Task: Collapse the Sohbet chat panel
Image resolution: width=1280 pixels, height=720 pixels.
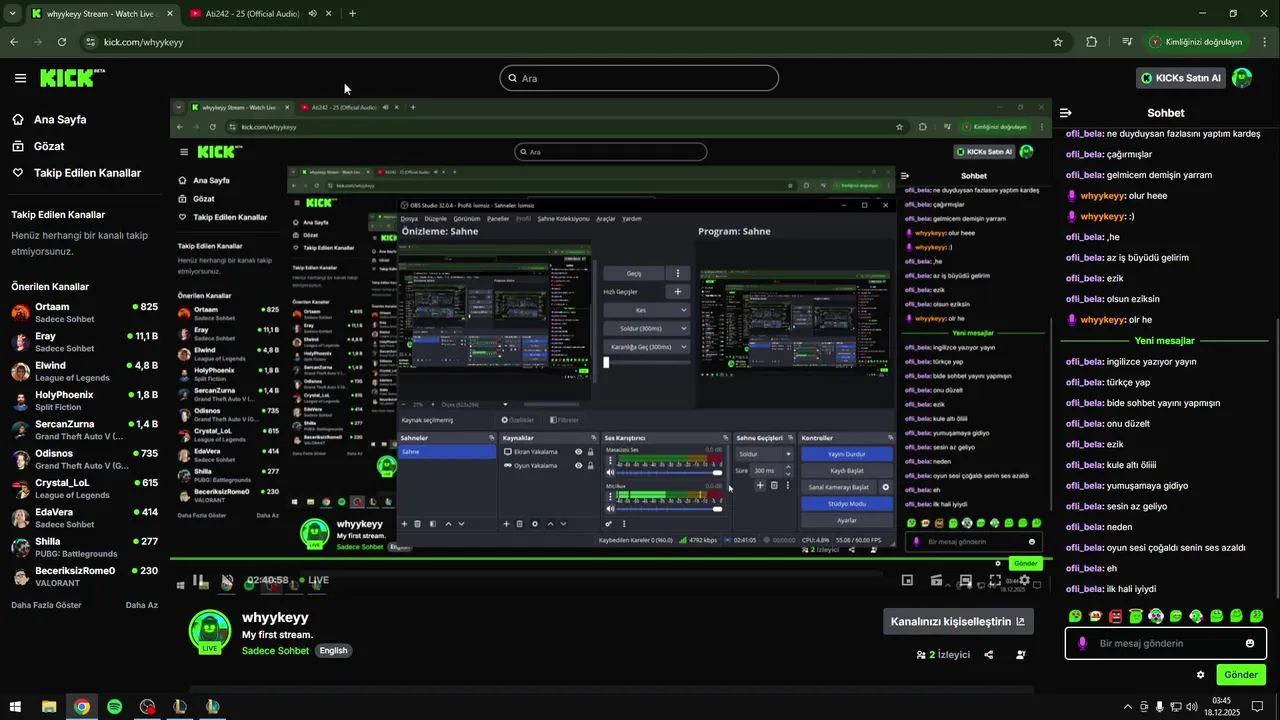Action: [x=1066, y=113]
